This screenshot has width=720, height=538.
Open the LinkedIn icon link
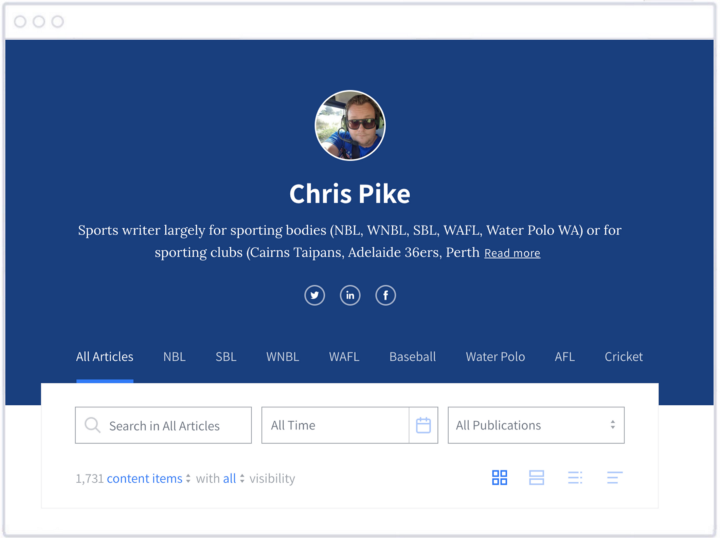(350, 295)
